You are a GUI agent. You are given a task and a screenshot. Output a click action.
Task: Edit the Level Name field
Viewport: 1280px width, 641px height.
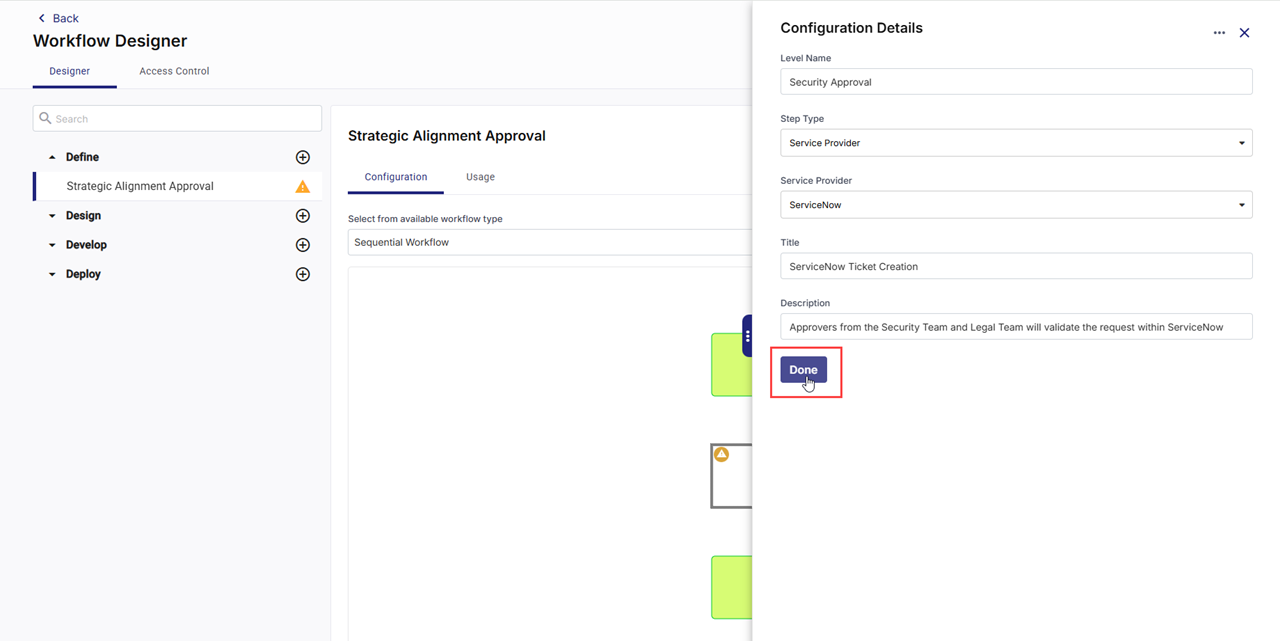[x=1016, y=82]
